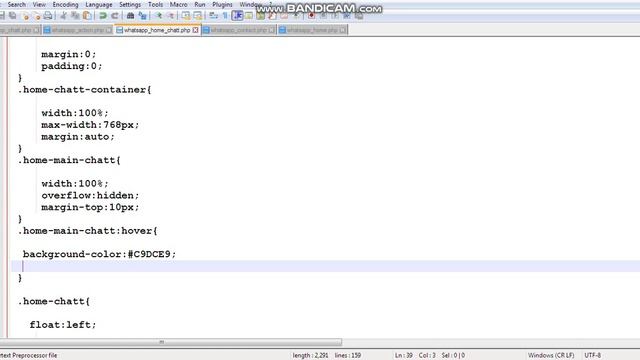Image resolution: width=640 pixels, height=360 pixels.
Task: Open the Language menu
Action: (x=99, y=4)
